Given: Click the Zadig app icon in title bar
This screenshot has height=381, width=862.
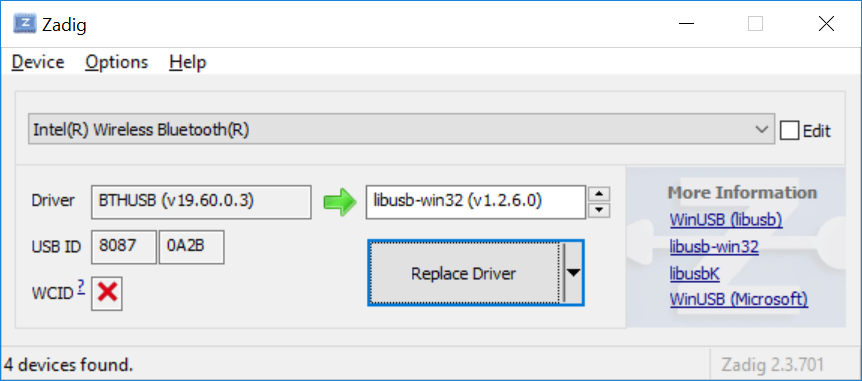Looking at the screenshot, I should coord(25,24).
